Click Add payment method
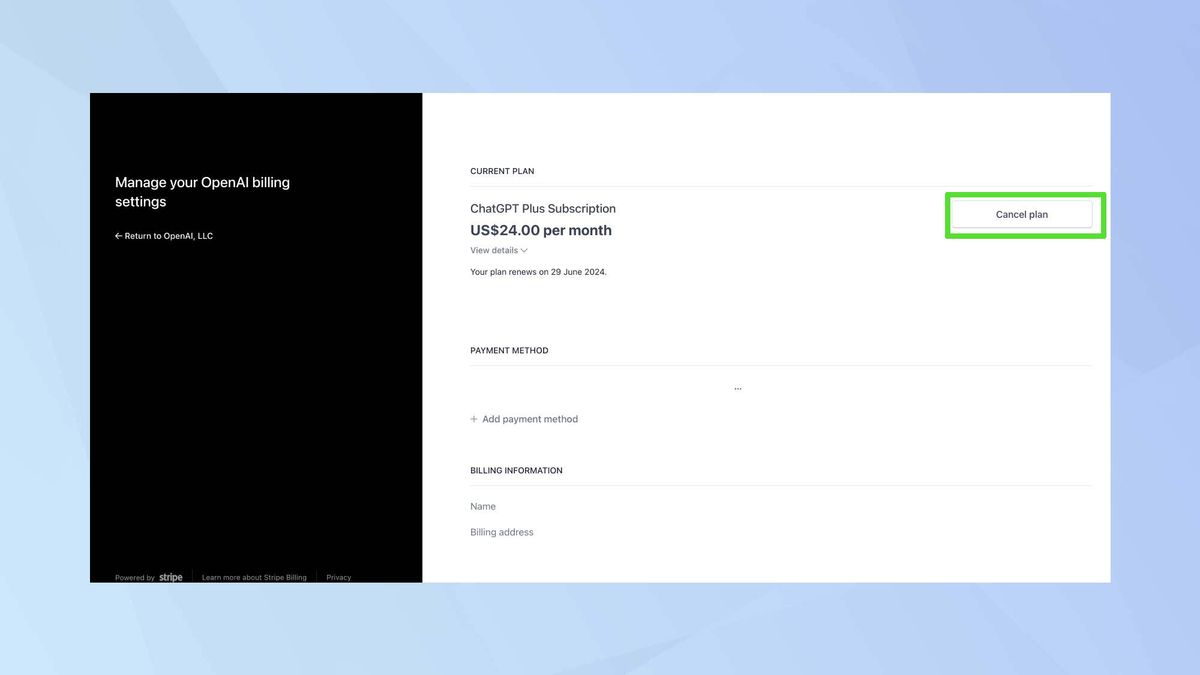Screen dimensions: 1200x675 pyautogui.click(x=529, y=418)
